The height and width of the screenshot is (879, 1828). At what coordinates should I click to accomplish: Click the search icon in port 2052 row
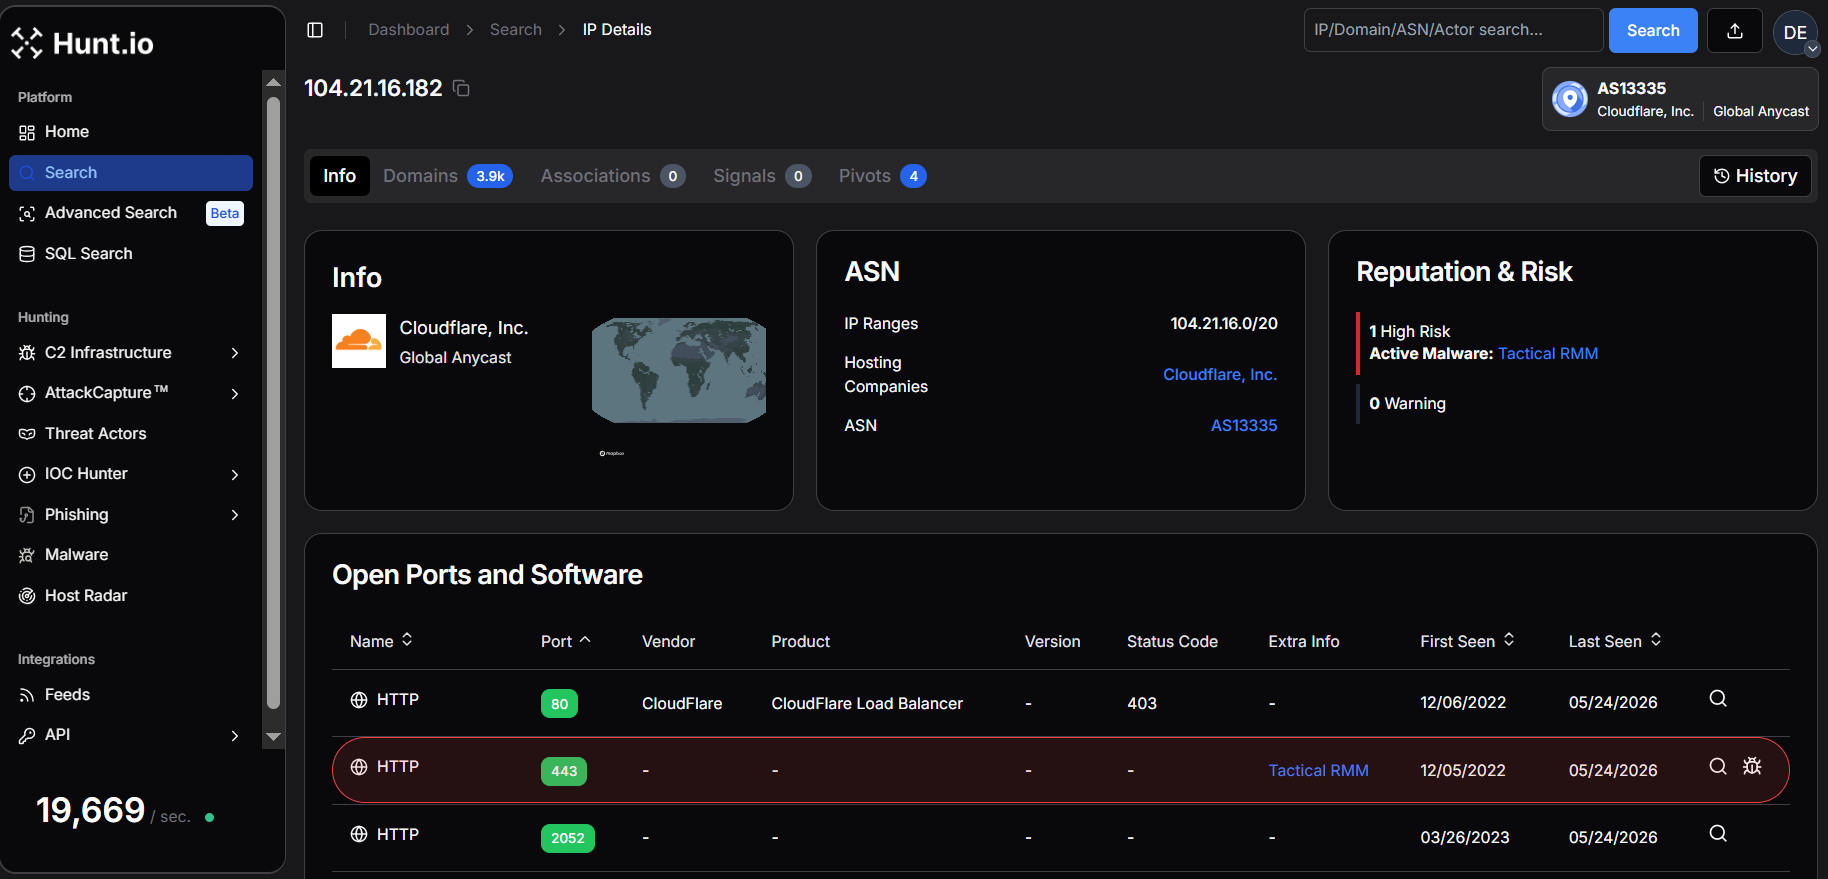tap(1718, 834)
